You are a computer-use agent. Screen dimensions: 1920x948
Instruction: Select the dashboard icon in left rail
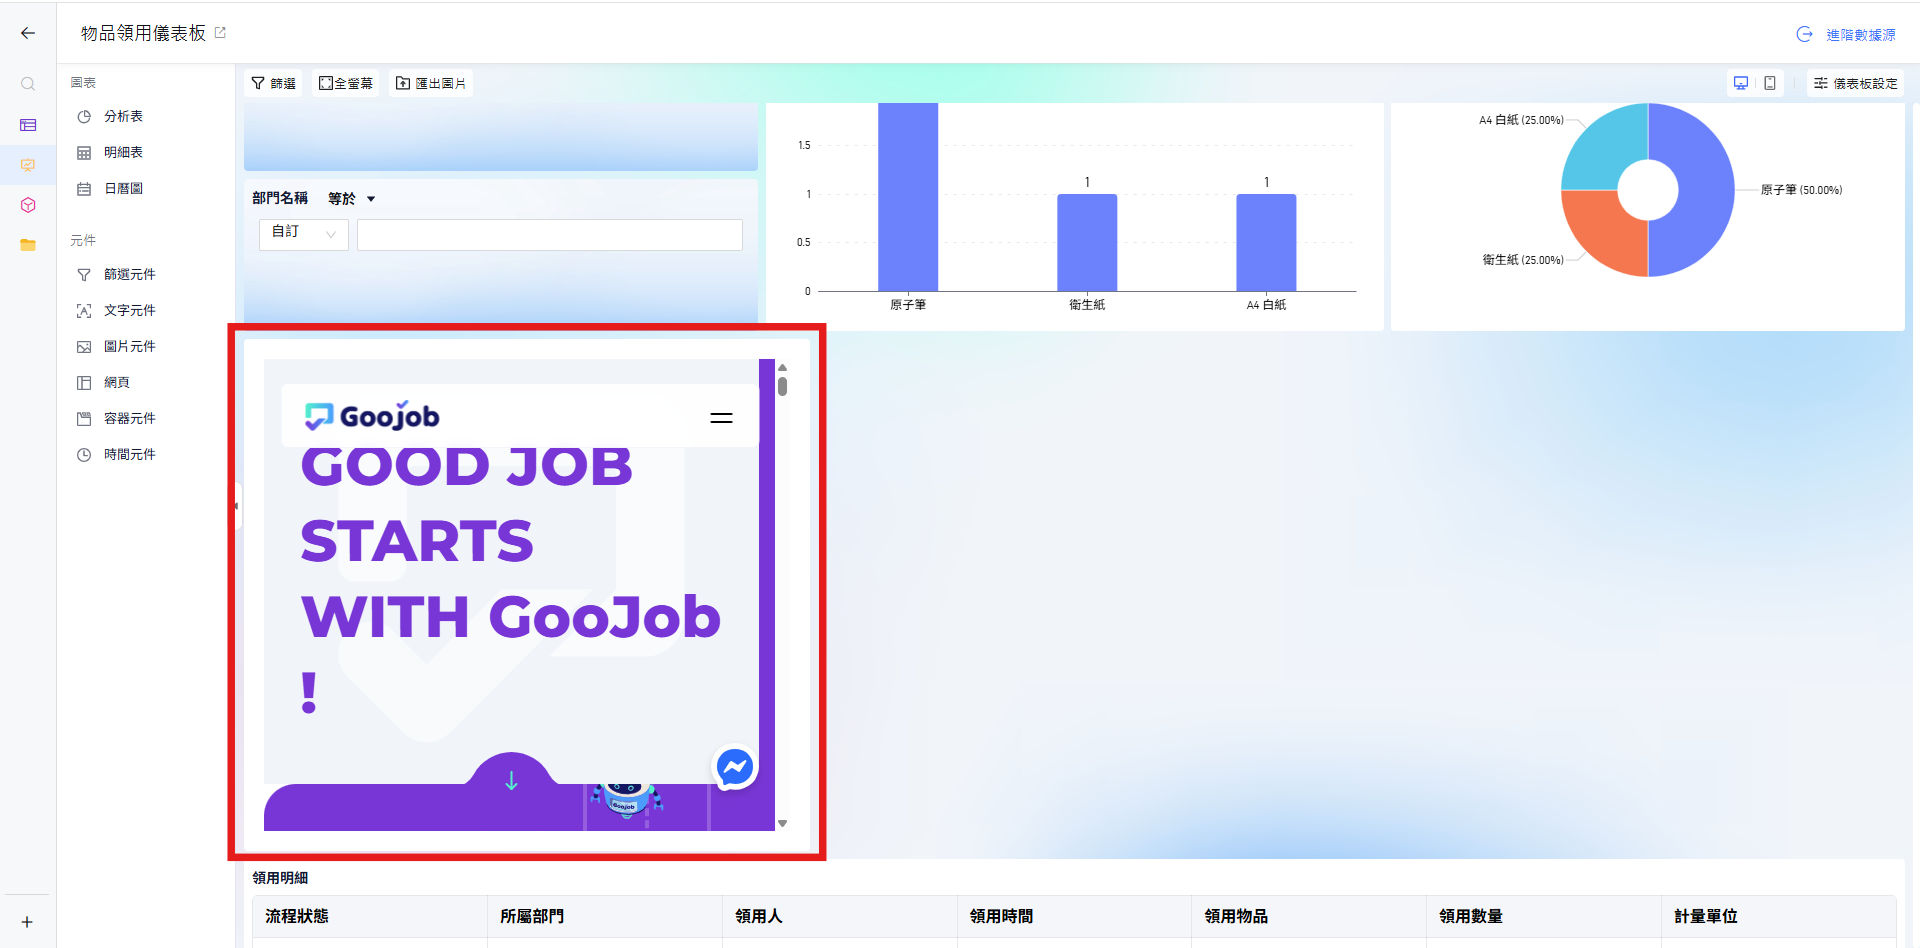[28, 165]
